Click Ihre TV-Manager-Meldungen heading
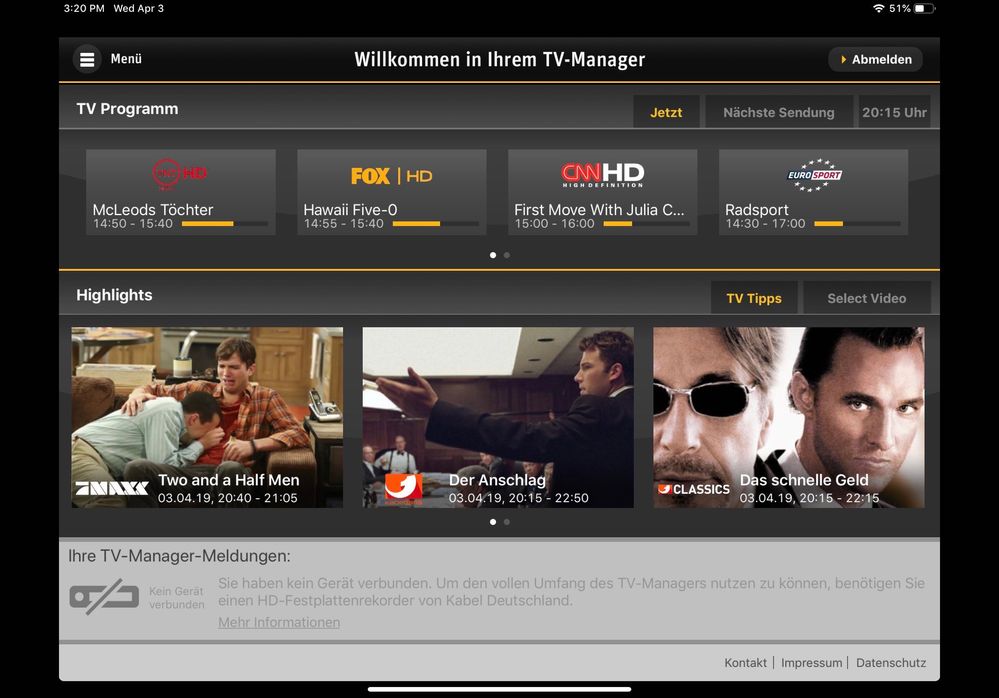Viewport: 999px width, 698px height. (x=179, y=556)
